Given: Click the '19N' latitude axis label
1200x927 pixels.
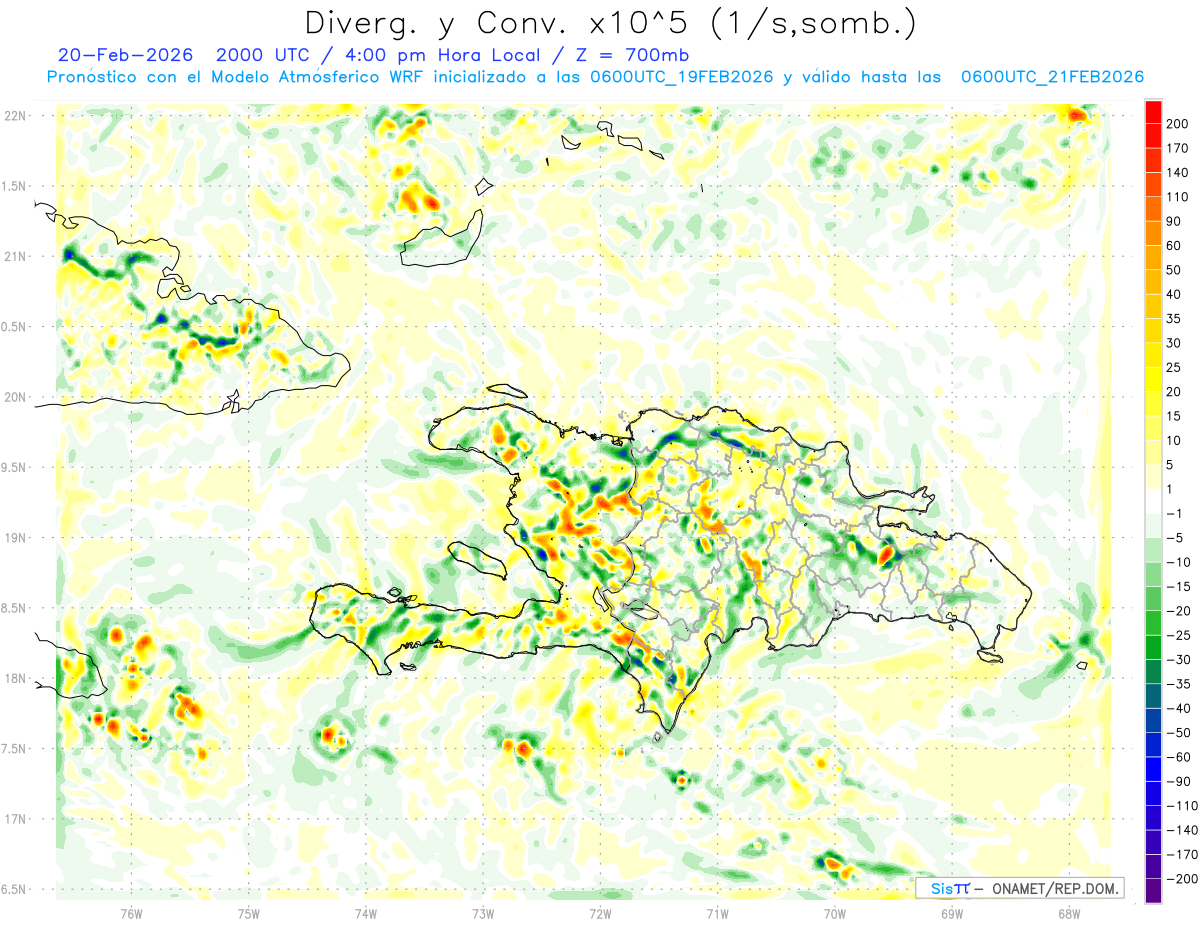Looking at the screenshot, I should coord(14,538).
